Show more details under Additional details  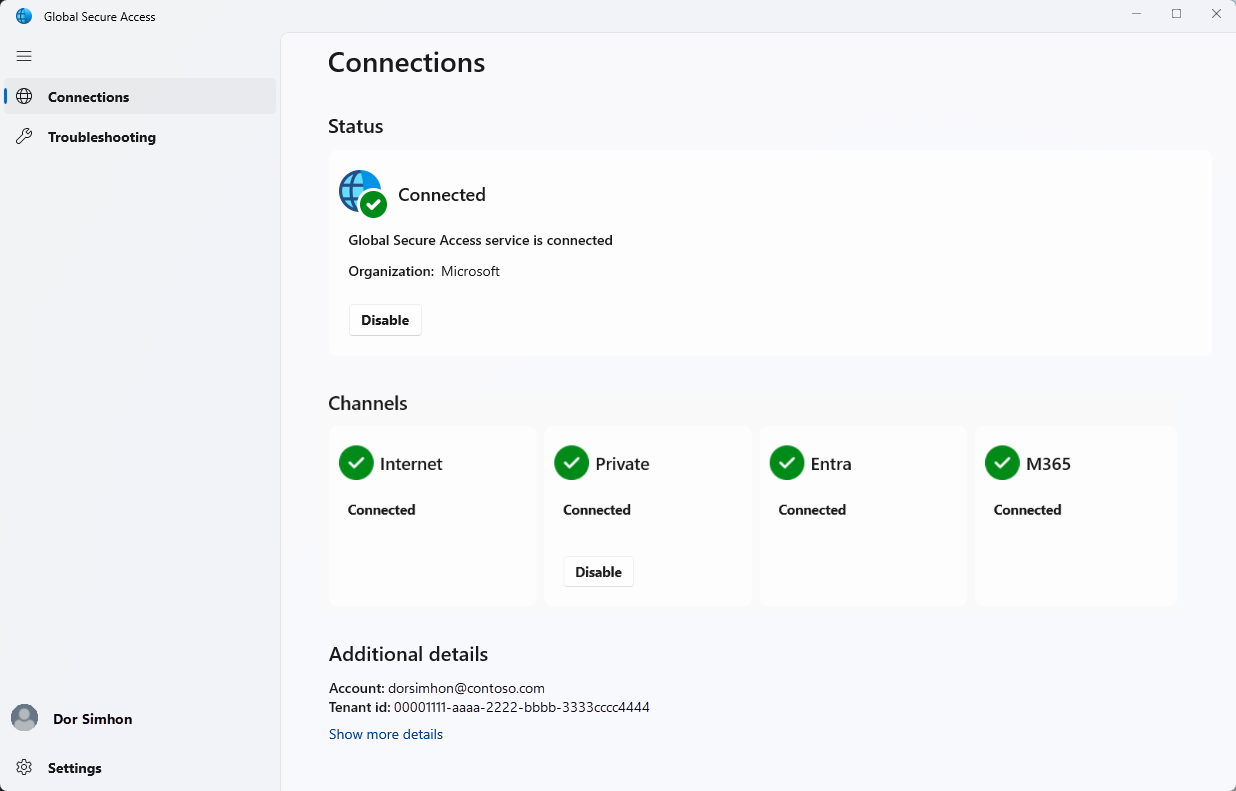[x=385, y=734]
